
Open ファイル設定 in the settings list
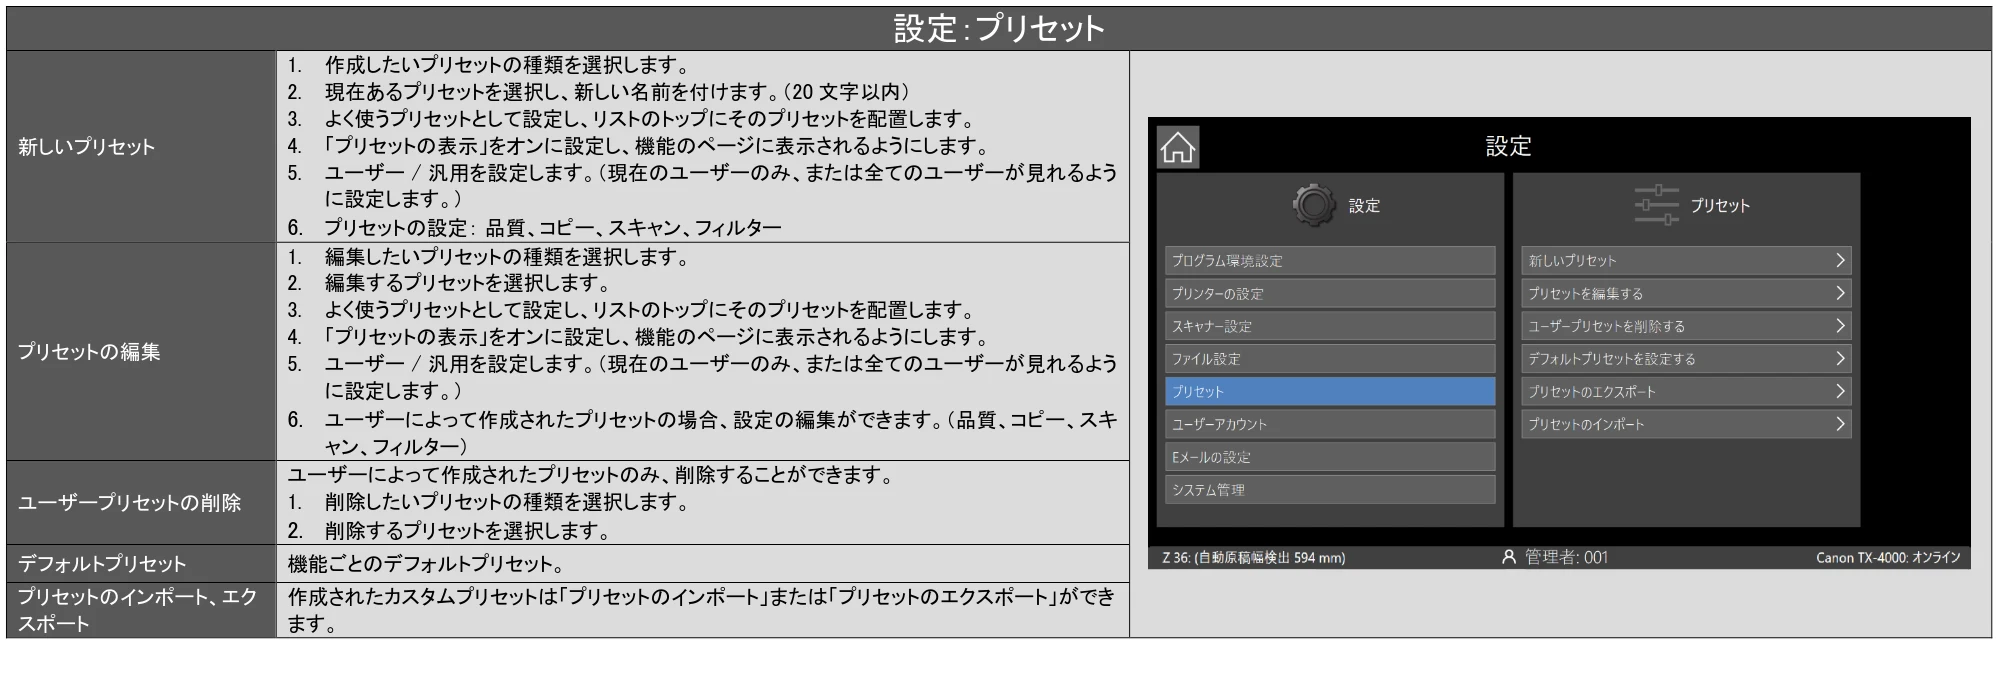click(1330, 359)
